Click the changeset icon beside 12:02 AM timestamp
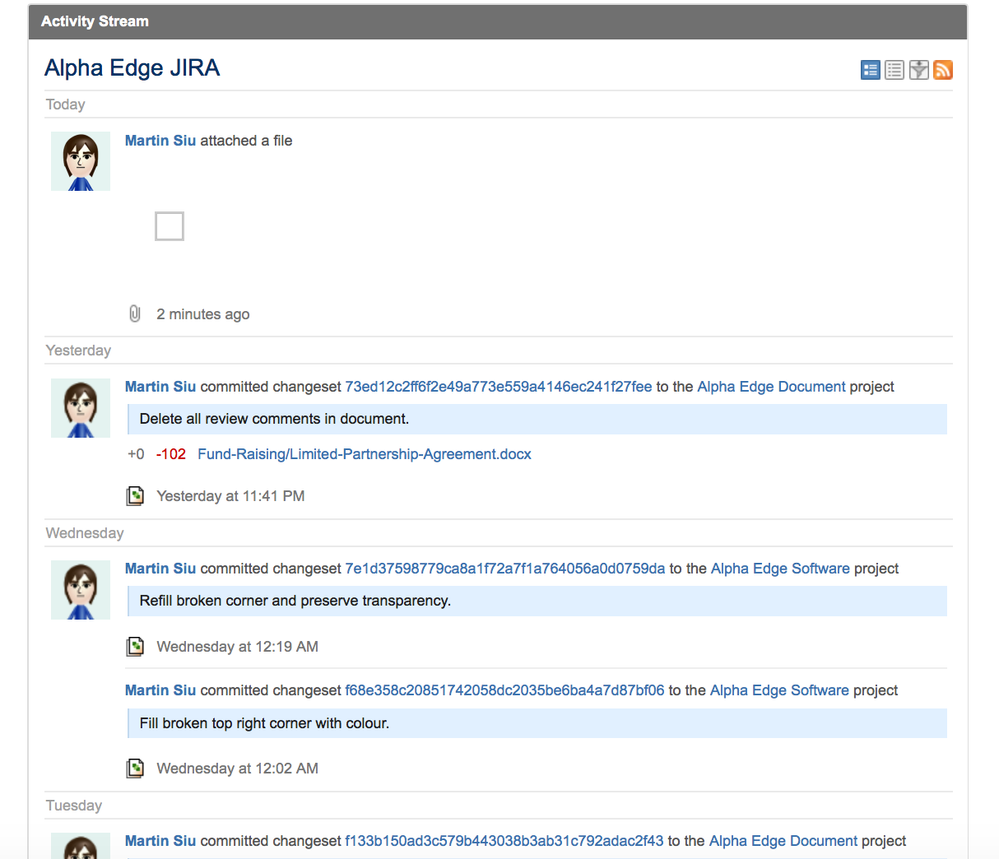999x859 pixels. pyautogui.click(x=135, y=768)
